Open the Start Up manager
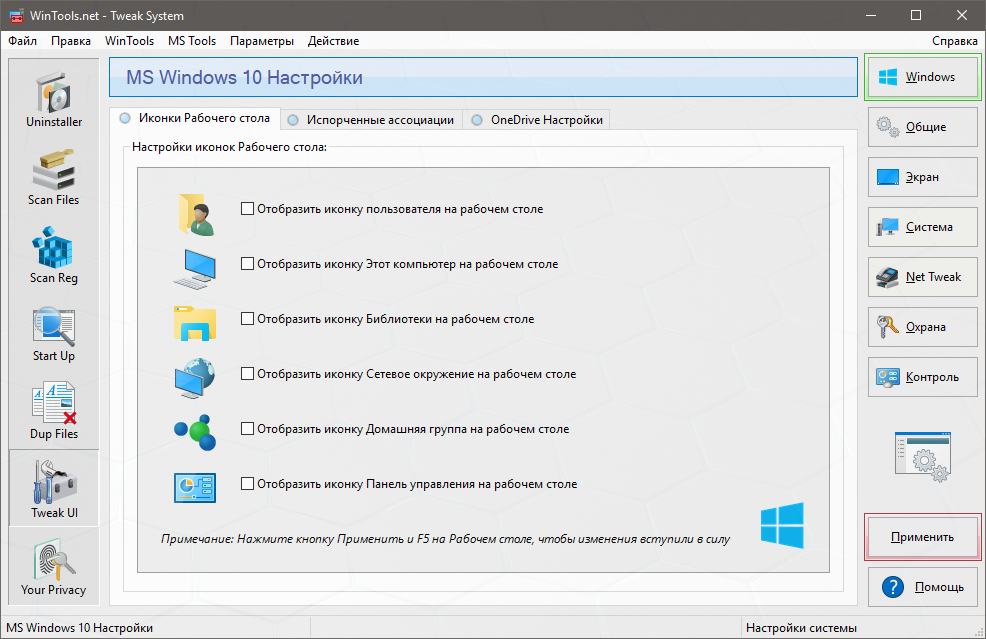This screenshot has height=639, width=986. coord(54,333)
